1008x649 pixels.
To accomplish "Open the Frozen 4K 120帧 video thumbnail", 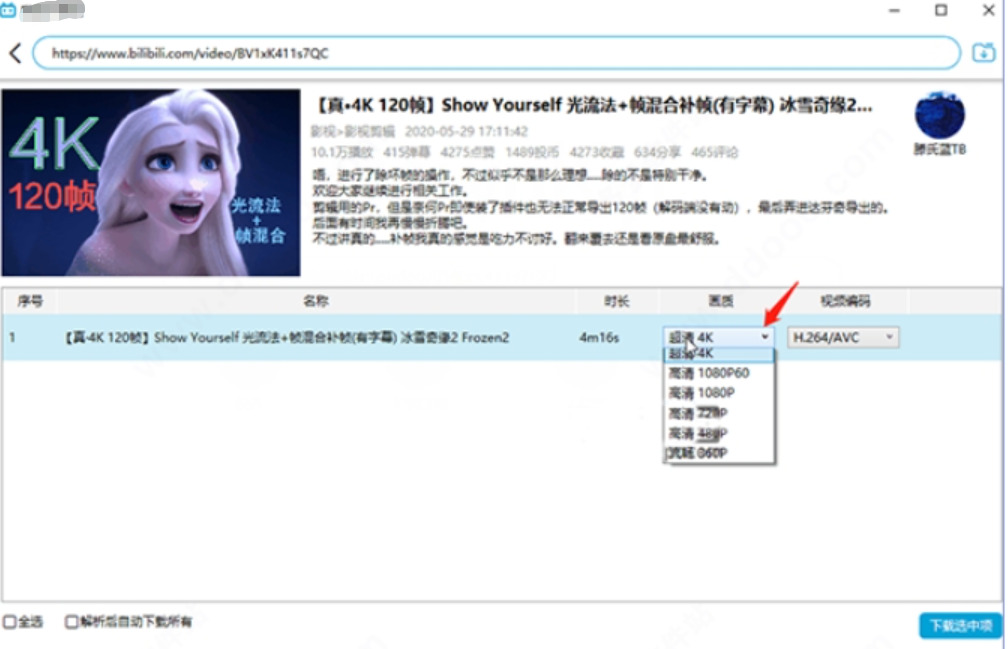I will 150,182.
